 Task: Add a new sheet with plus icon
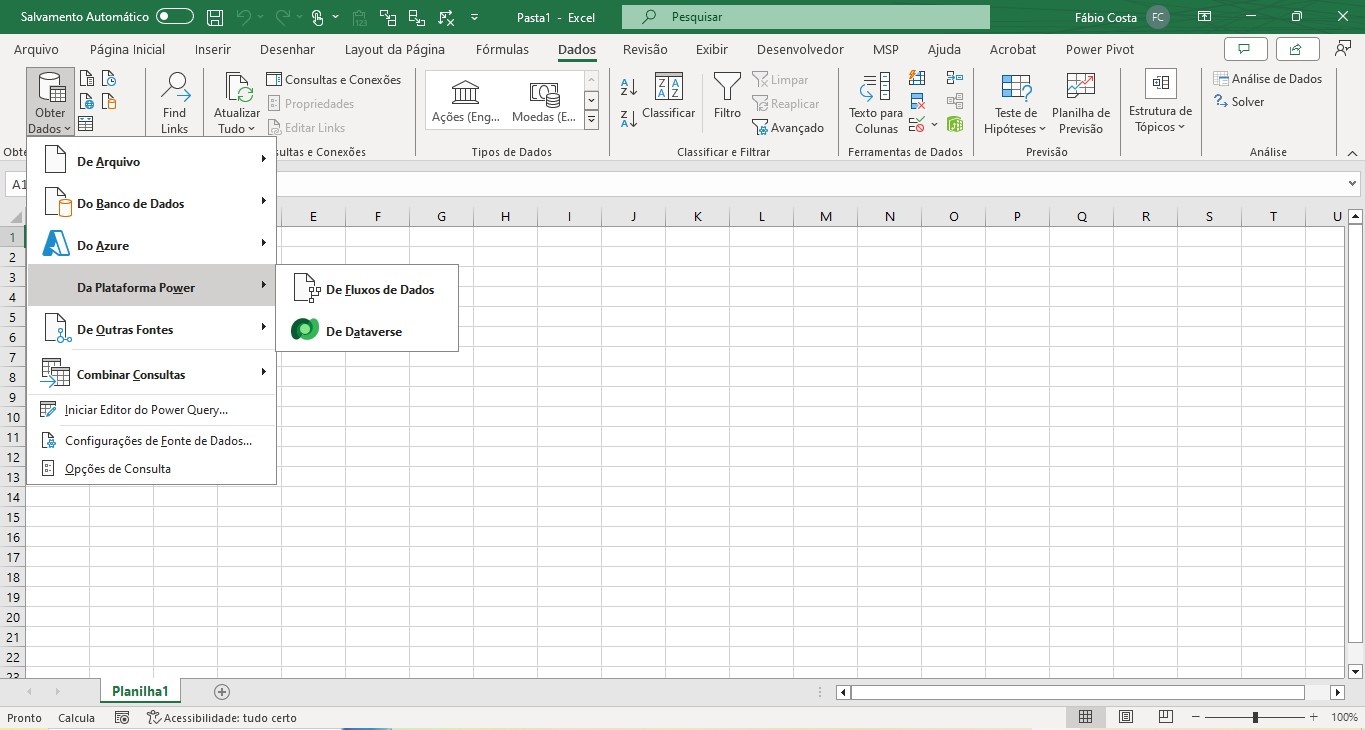pos(222,692)
